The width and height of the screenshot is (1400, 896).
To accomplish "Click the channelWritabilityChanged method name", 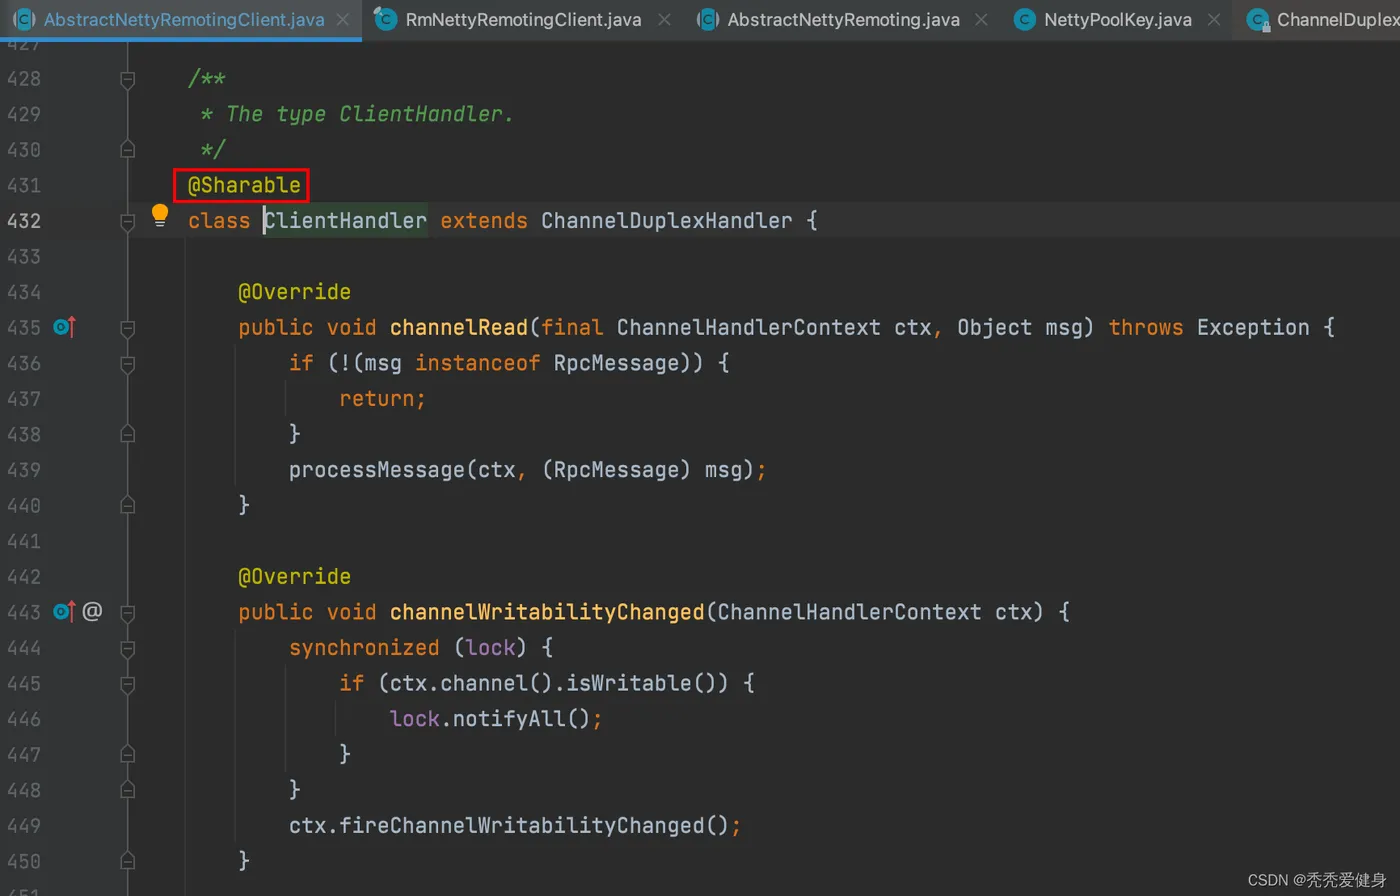I will 547,611.
